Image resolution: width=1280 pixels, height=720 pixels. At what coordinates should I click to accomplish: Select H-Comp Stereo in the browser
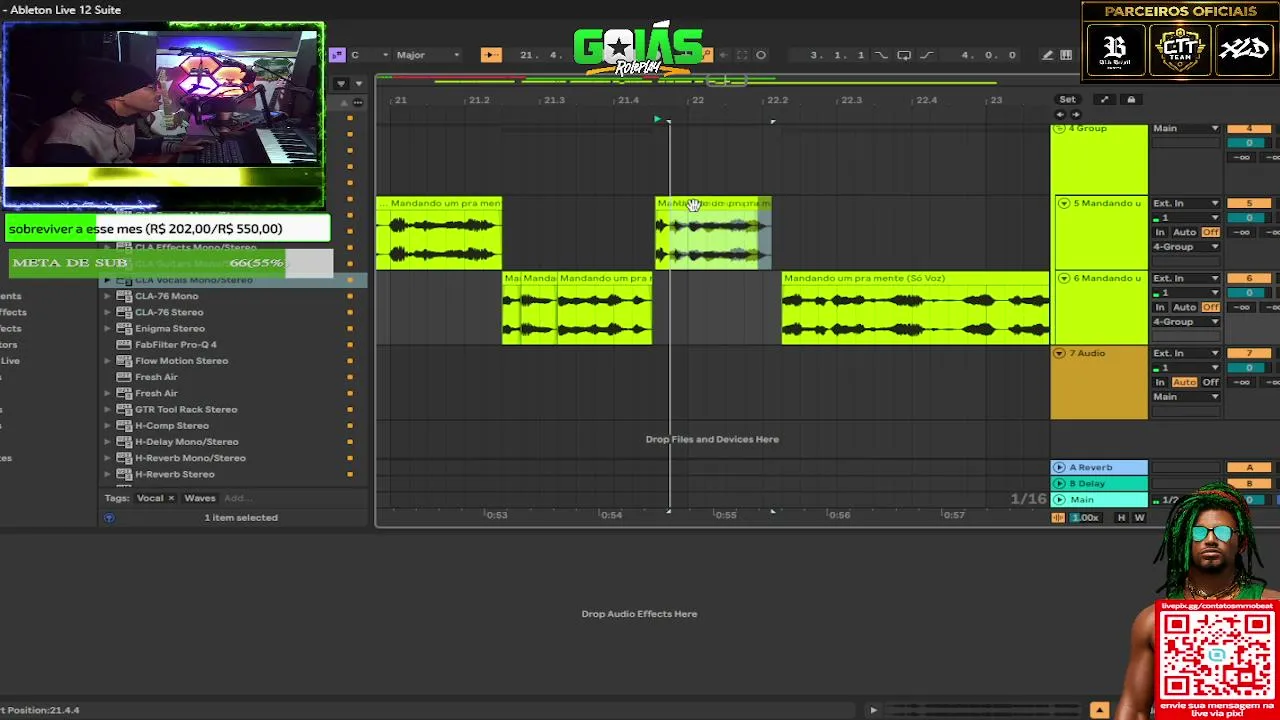coord(171,426)
